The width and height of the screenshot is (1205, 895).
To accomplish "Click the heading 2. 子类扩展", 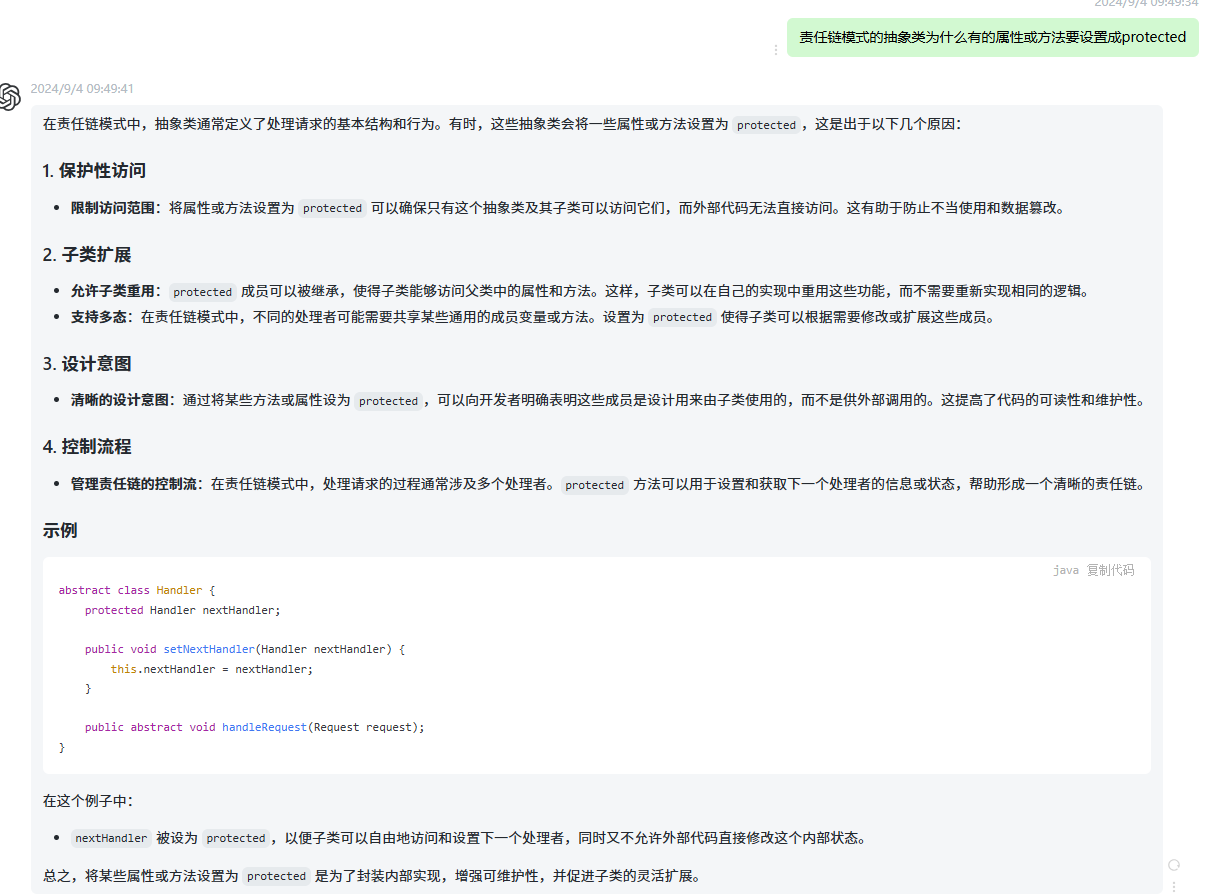I will 87,255.
